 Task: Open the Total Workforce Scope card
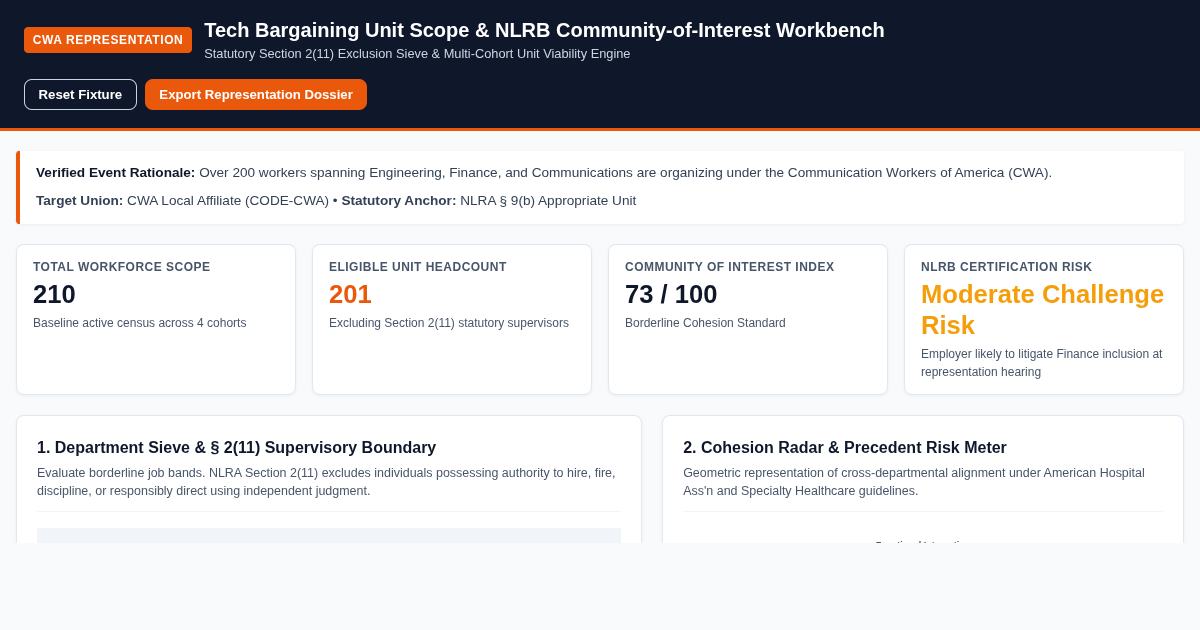pos(156,319)
